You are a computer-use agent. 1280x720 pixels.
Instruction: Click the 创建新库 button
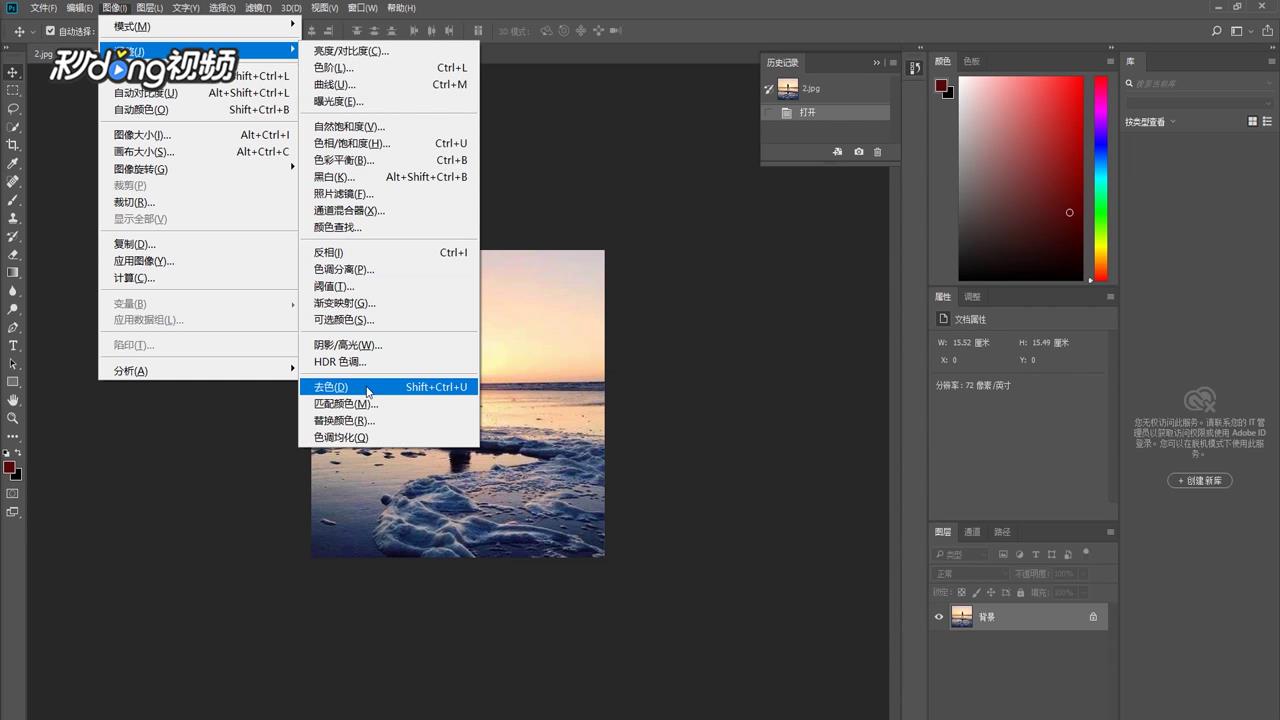pos(1199,481)
